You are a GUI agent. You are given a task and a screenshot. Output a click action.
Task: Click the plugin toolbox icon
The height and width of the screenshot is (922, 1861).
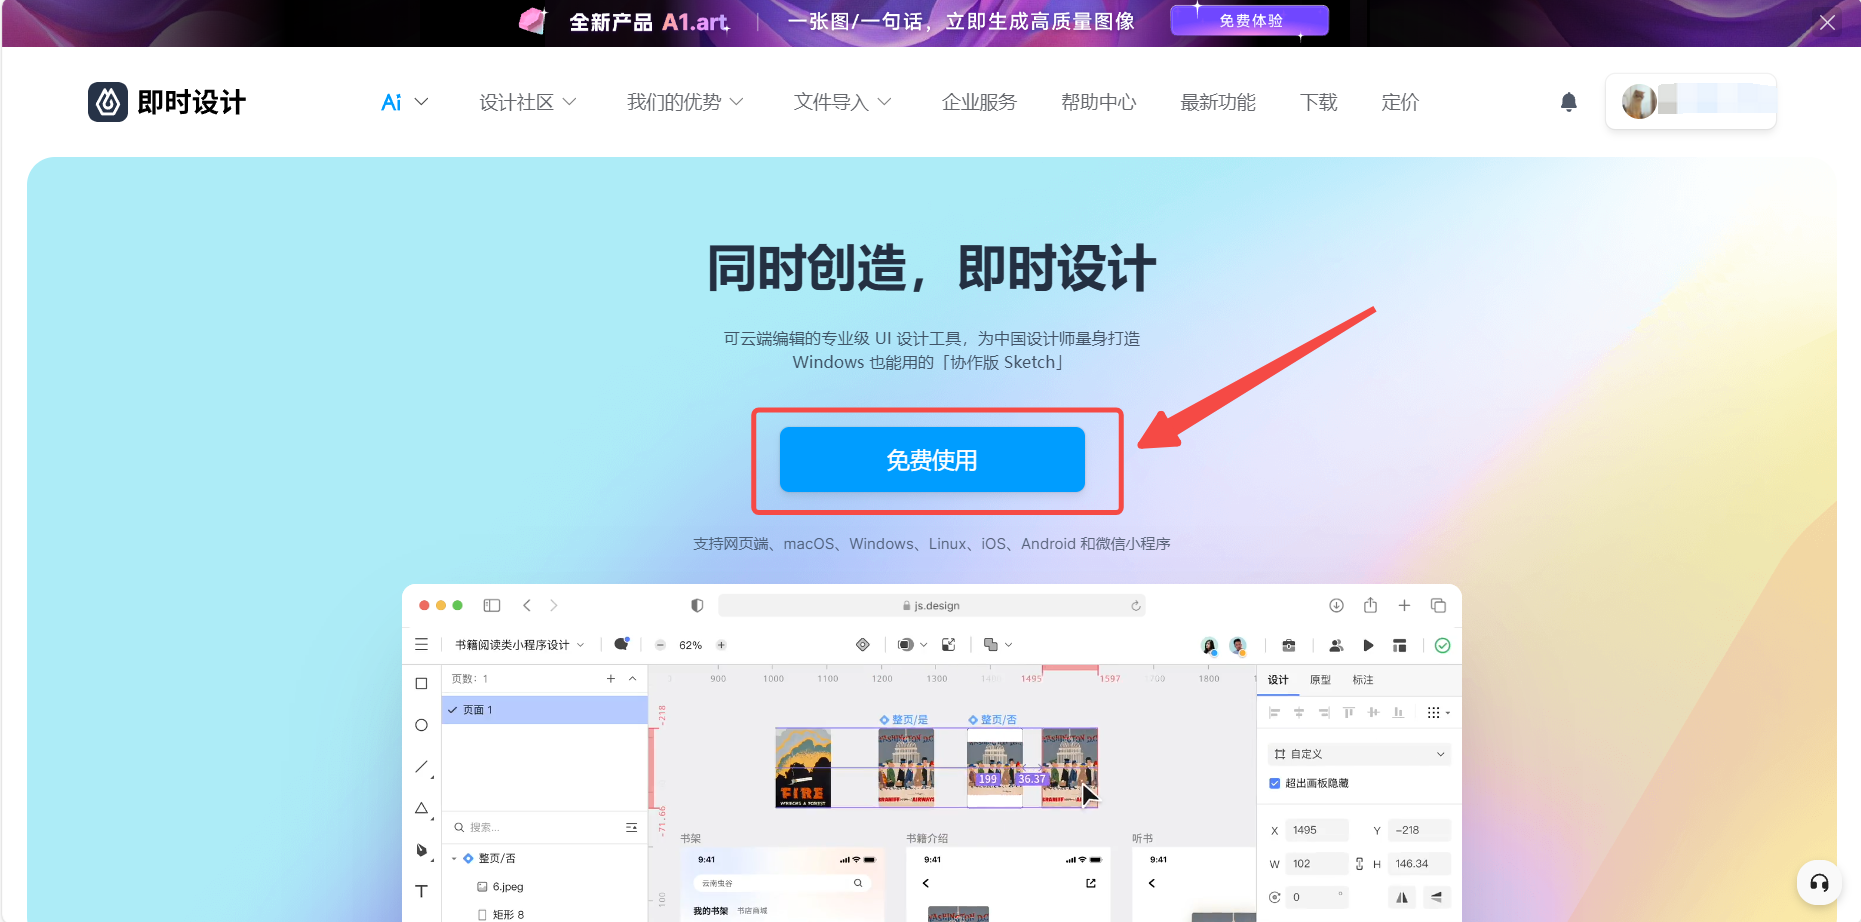coord(1289,646)
